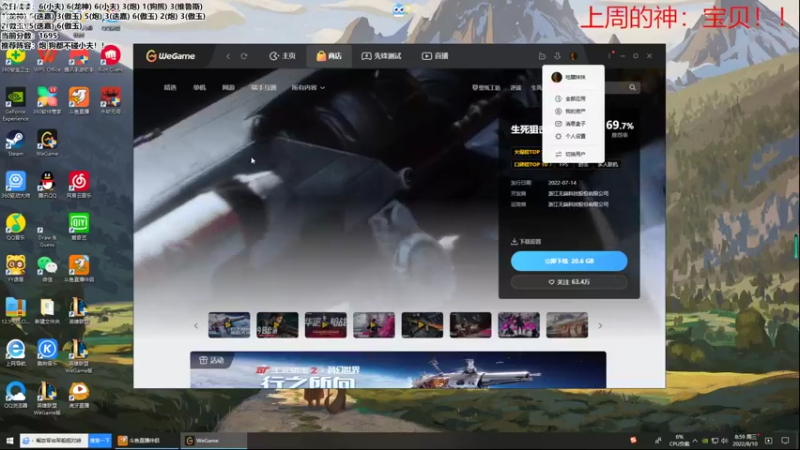Click the 关注 63.4万 follow button
800x450 pixels.
569,282
